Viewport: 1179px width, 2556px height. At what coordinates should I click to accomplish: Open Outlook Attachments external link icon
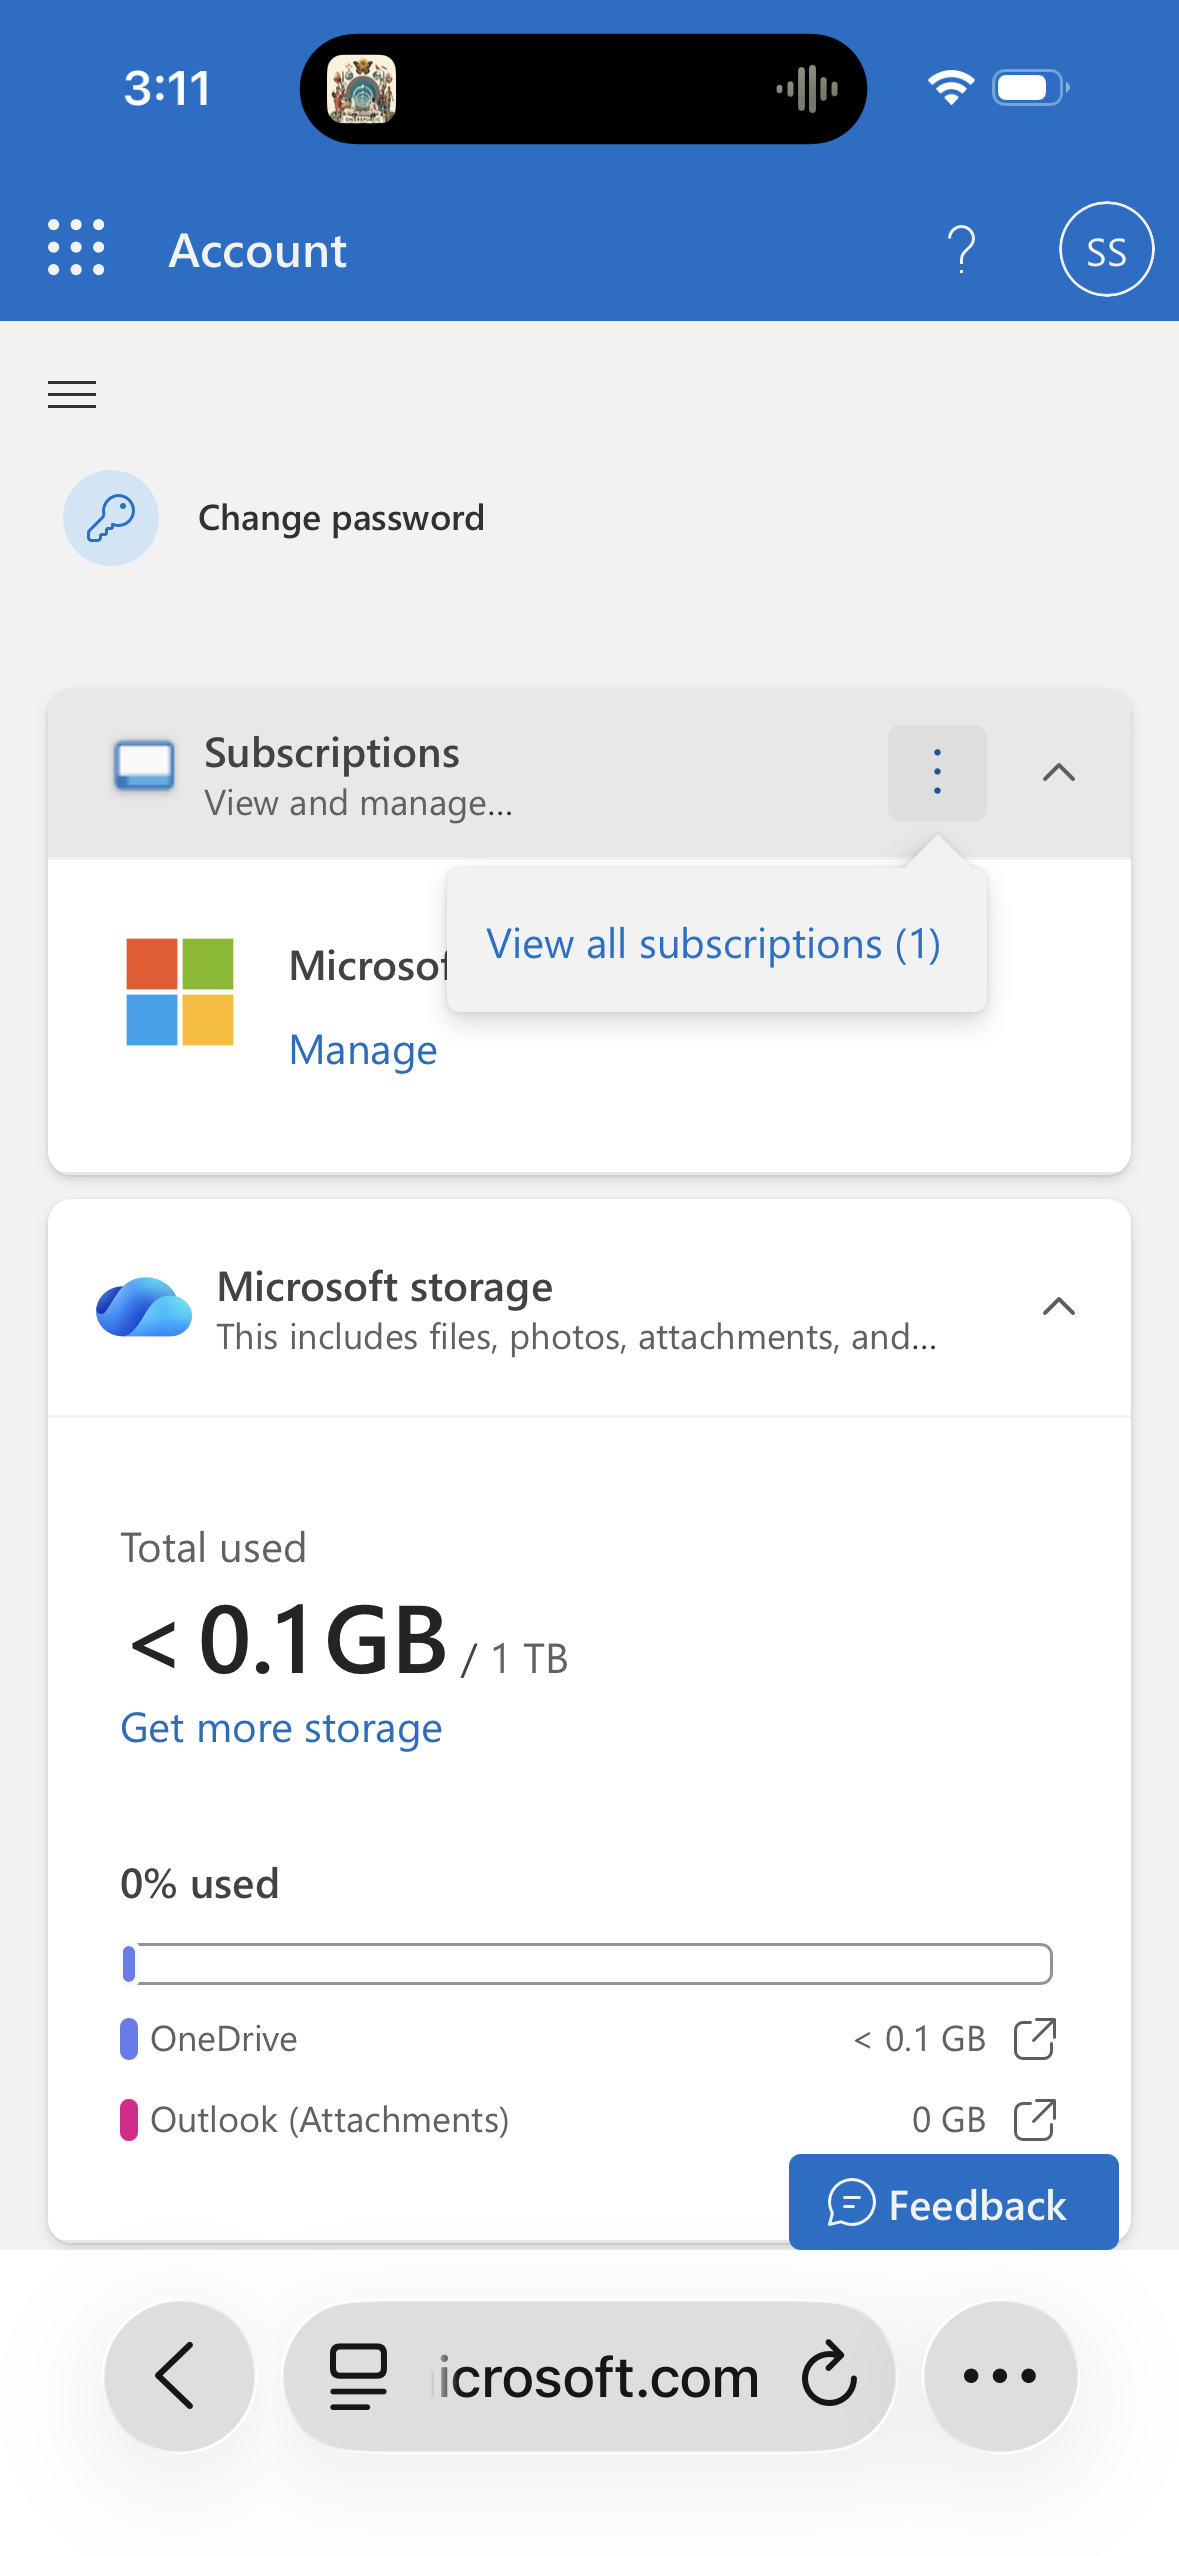[1035, 2120]
